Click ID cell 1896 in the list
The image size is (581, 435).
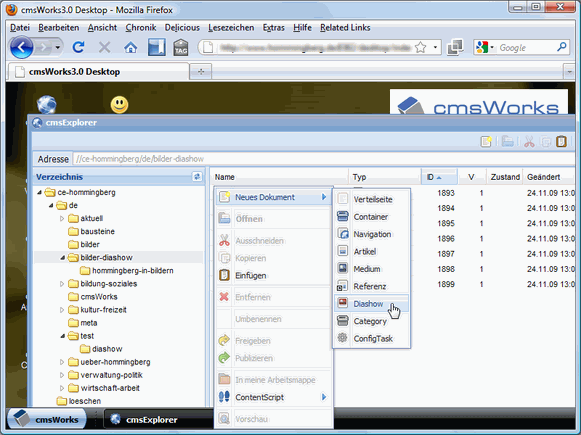click(445, 238)
